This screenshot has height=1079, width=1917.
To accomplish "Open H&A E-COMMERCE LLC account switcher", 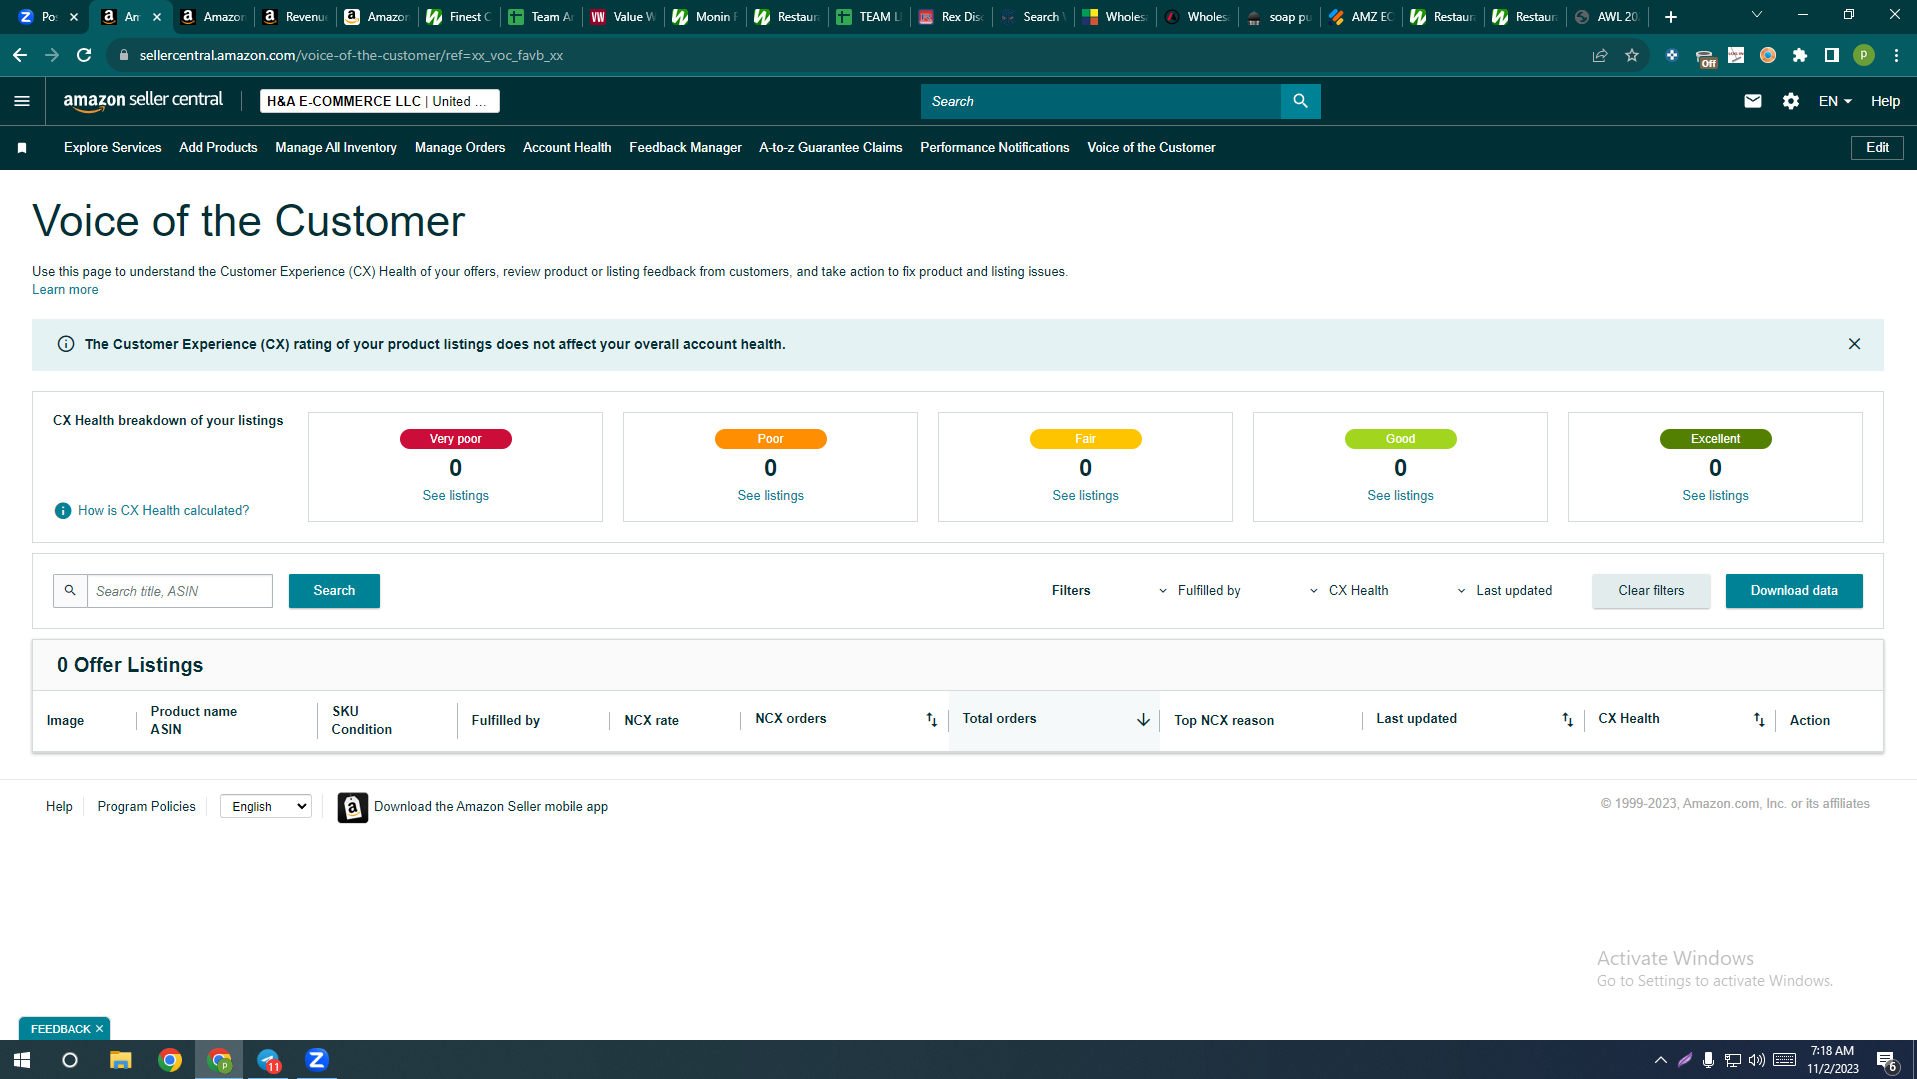I will point(380,101).
